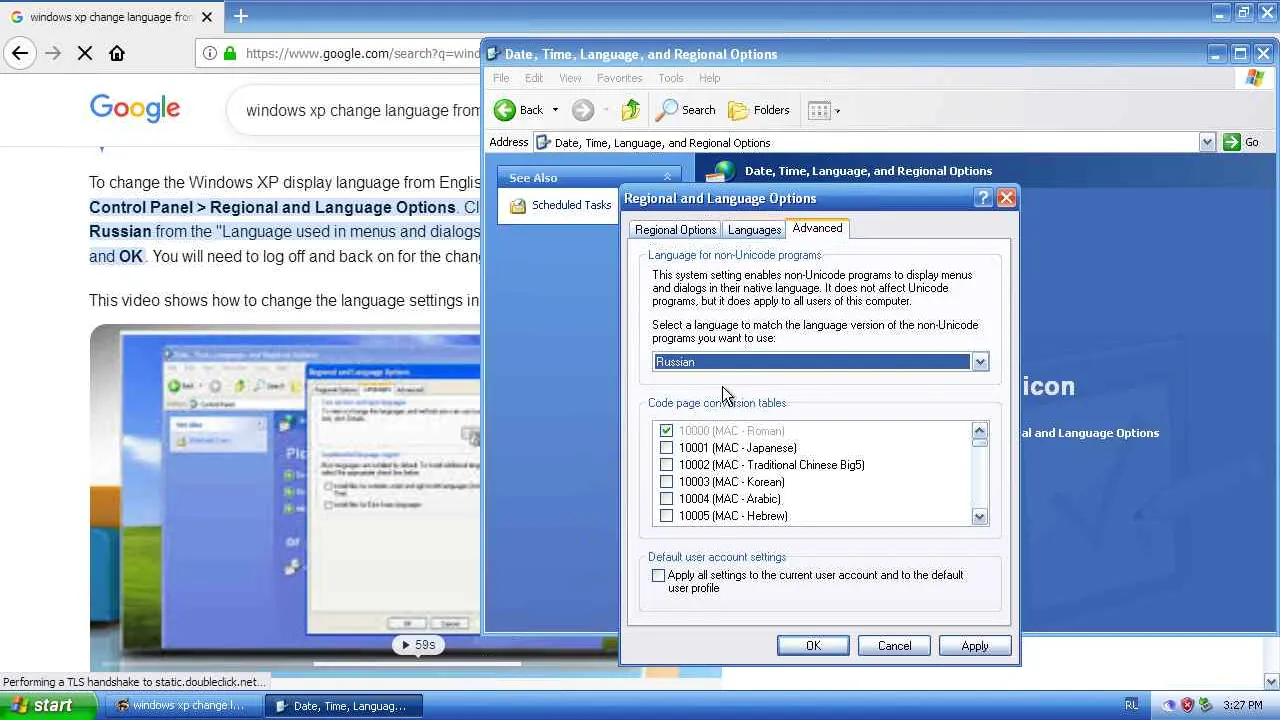1280x720 pixels.
Task: Click the icon at the Address bar's left
Action: coord(544,142)
